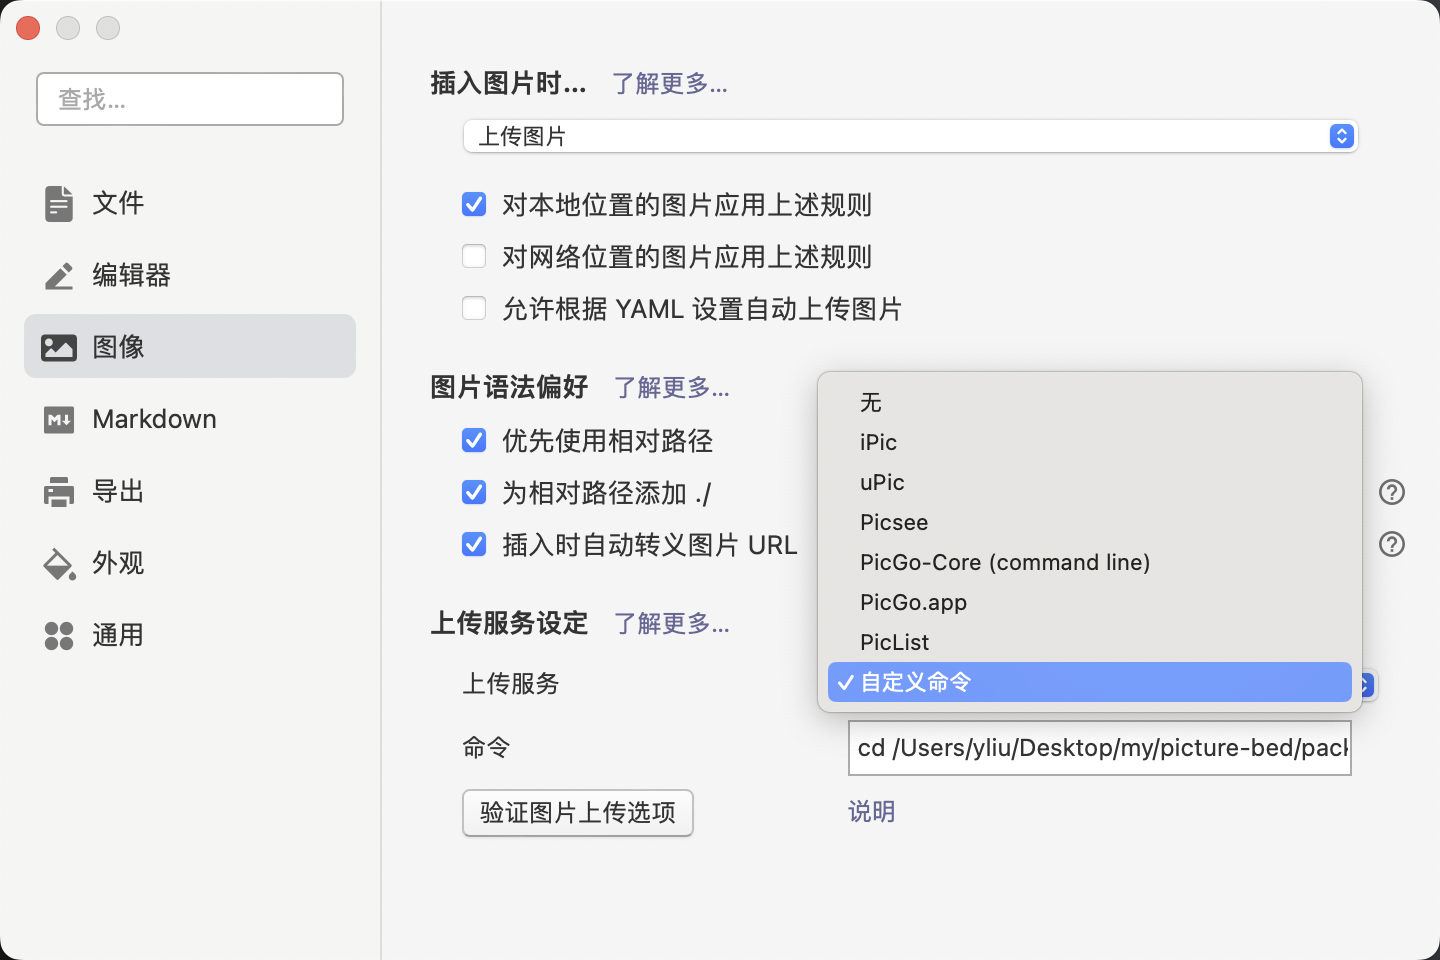Open the 外观 preferences panel

pos(117,563)
